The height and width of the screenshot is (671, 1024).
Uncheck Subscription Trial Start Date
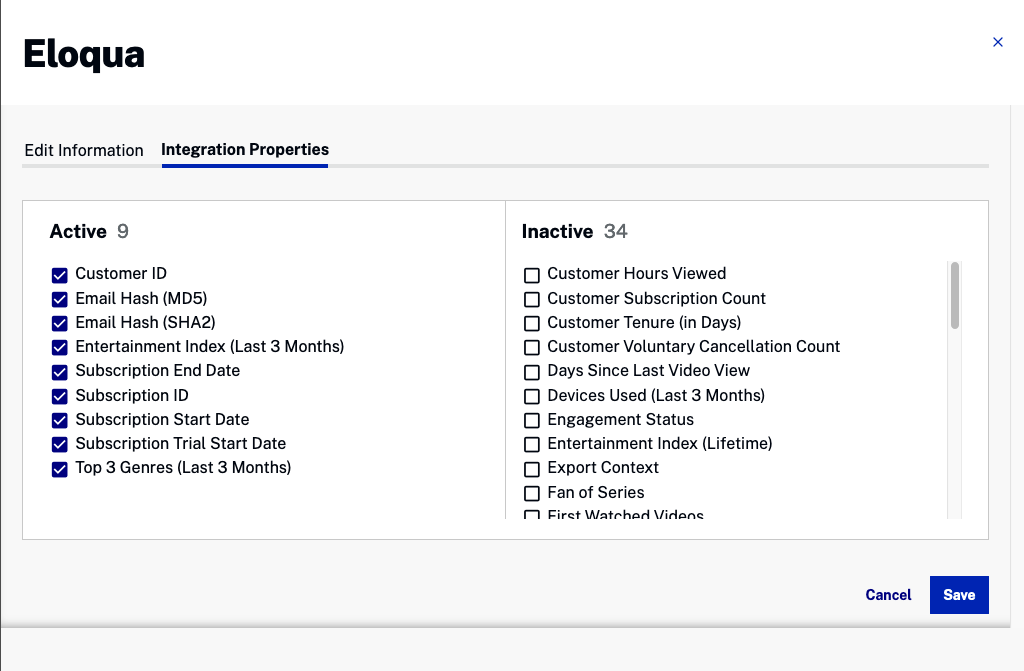click(x=60, y=444)
